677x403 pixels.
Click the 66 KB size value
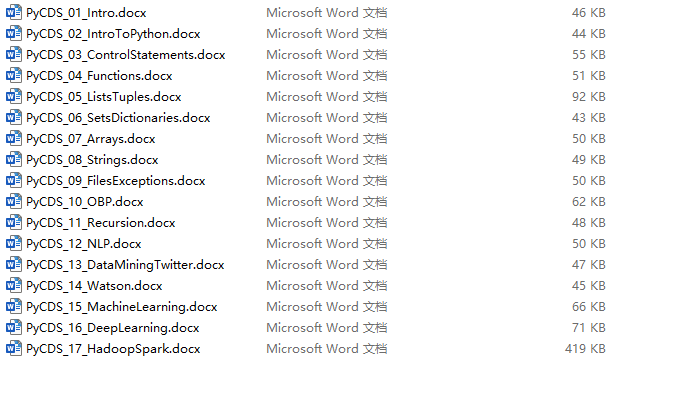click(588, 307)
